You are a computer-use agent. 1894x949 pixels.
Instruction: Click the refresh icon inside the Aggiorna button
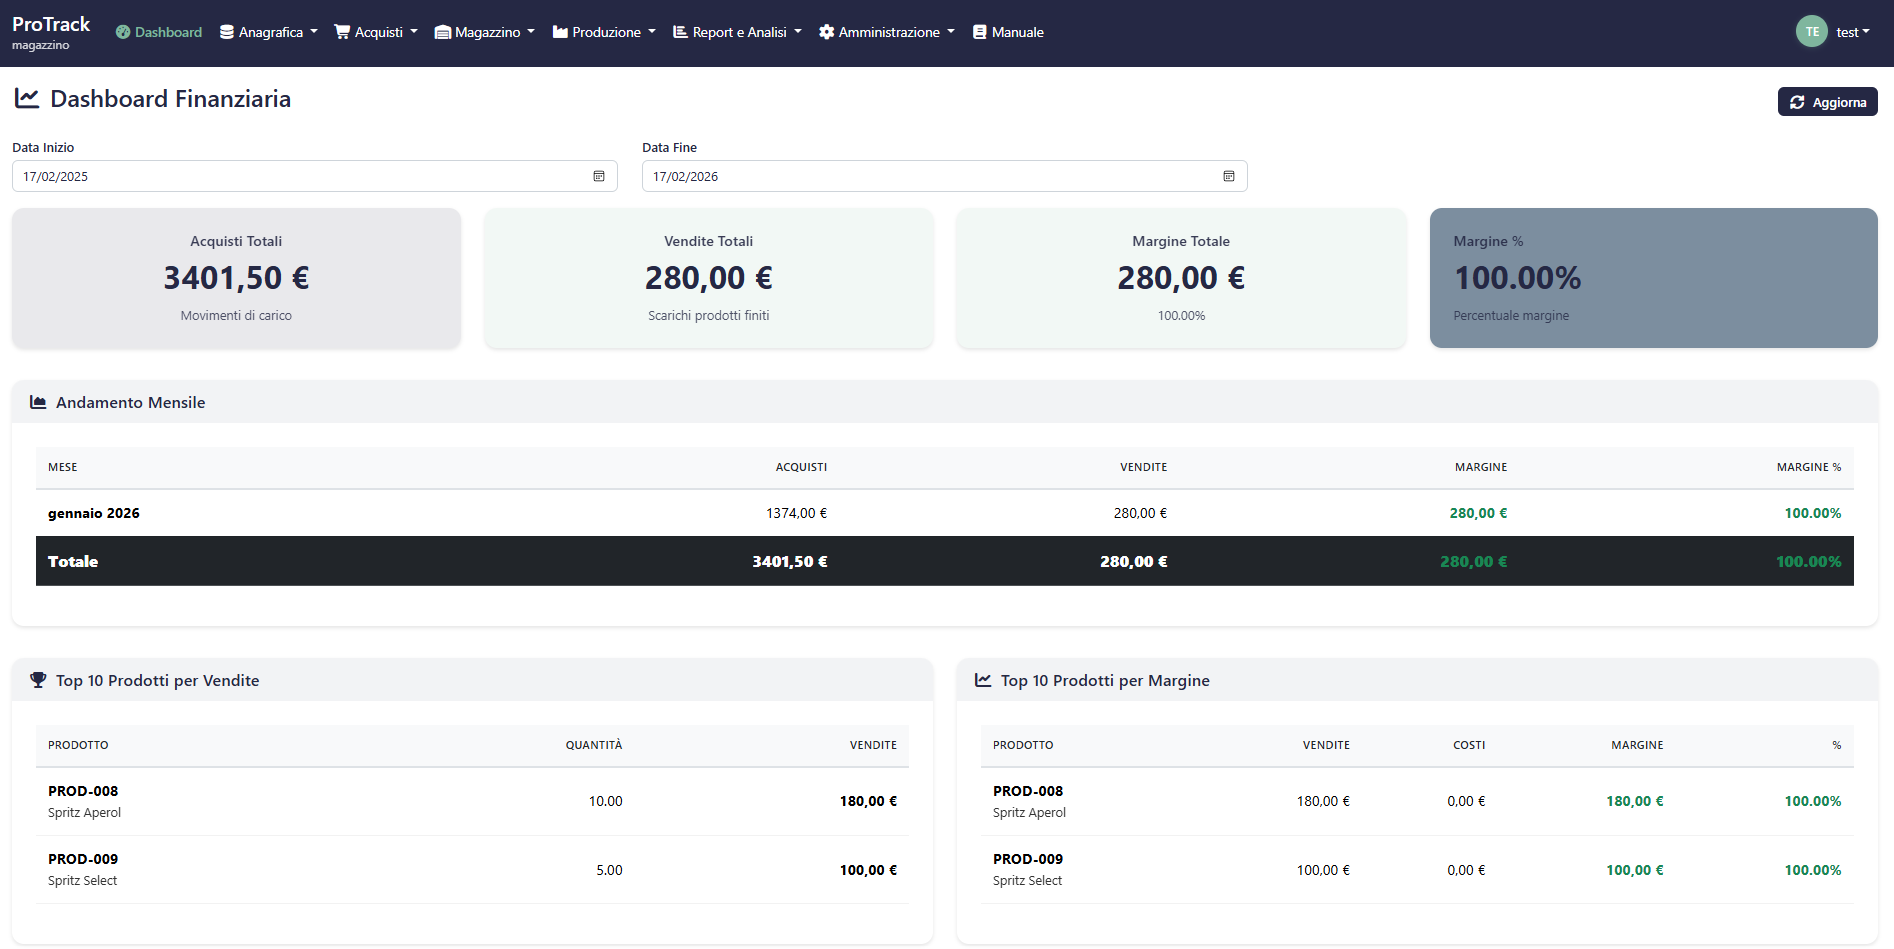click(x=1798, y=101)
